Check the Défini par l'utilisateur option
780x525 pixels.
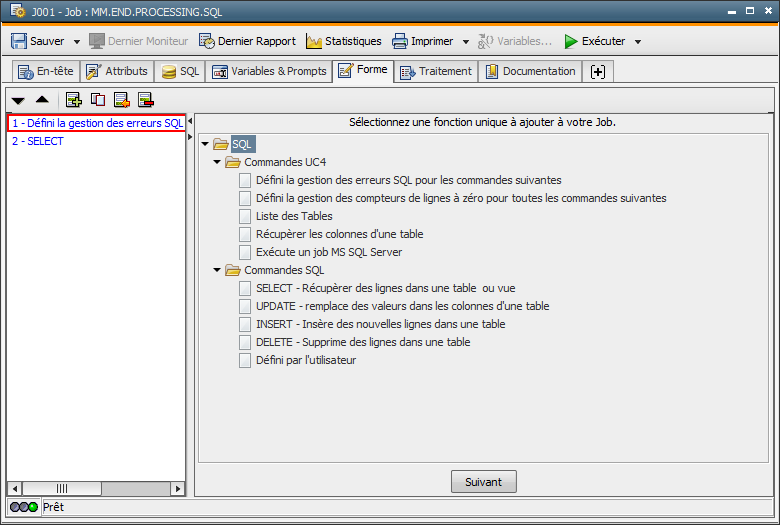point(245,360)
